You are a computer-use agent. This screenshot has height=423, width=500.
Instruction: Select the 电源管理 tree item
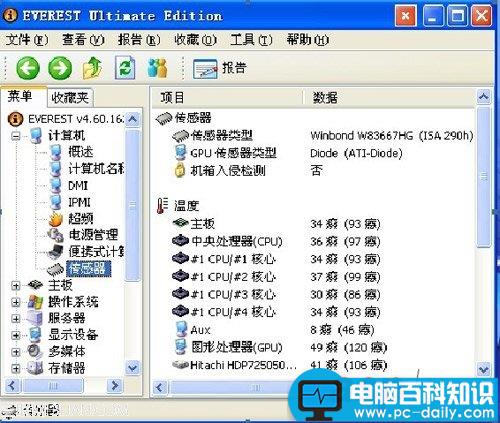pyautogui.click(x=93, y=235)
